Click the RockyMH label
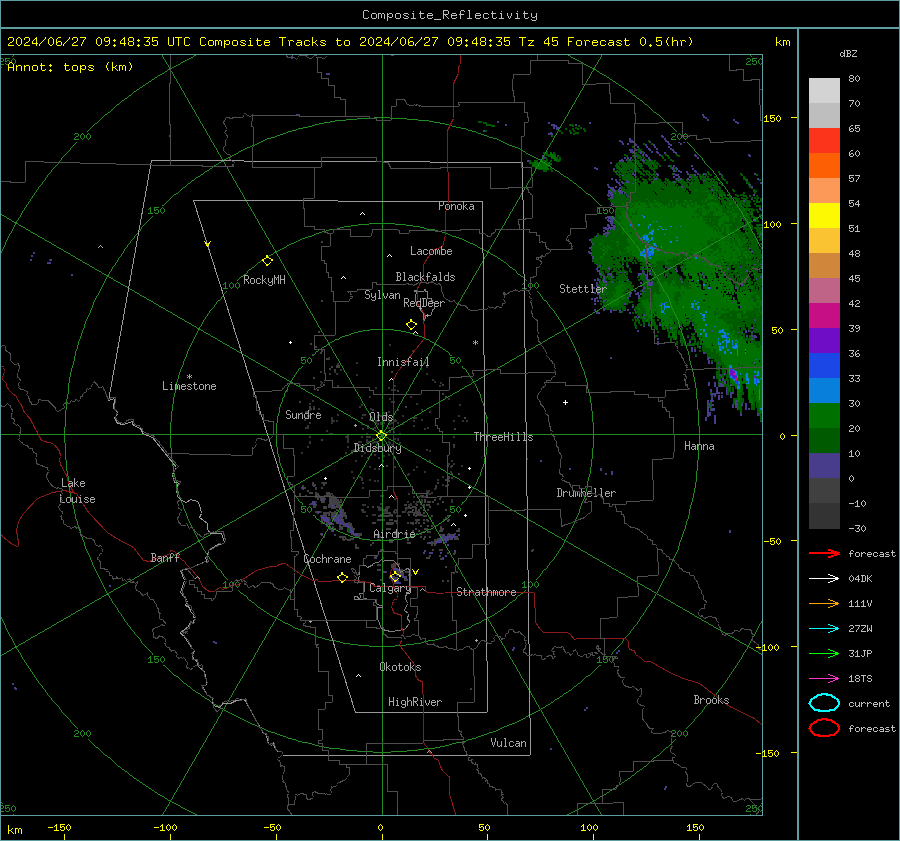900x841 pixels. point(264,280)
